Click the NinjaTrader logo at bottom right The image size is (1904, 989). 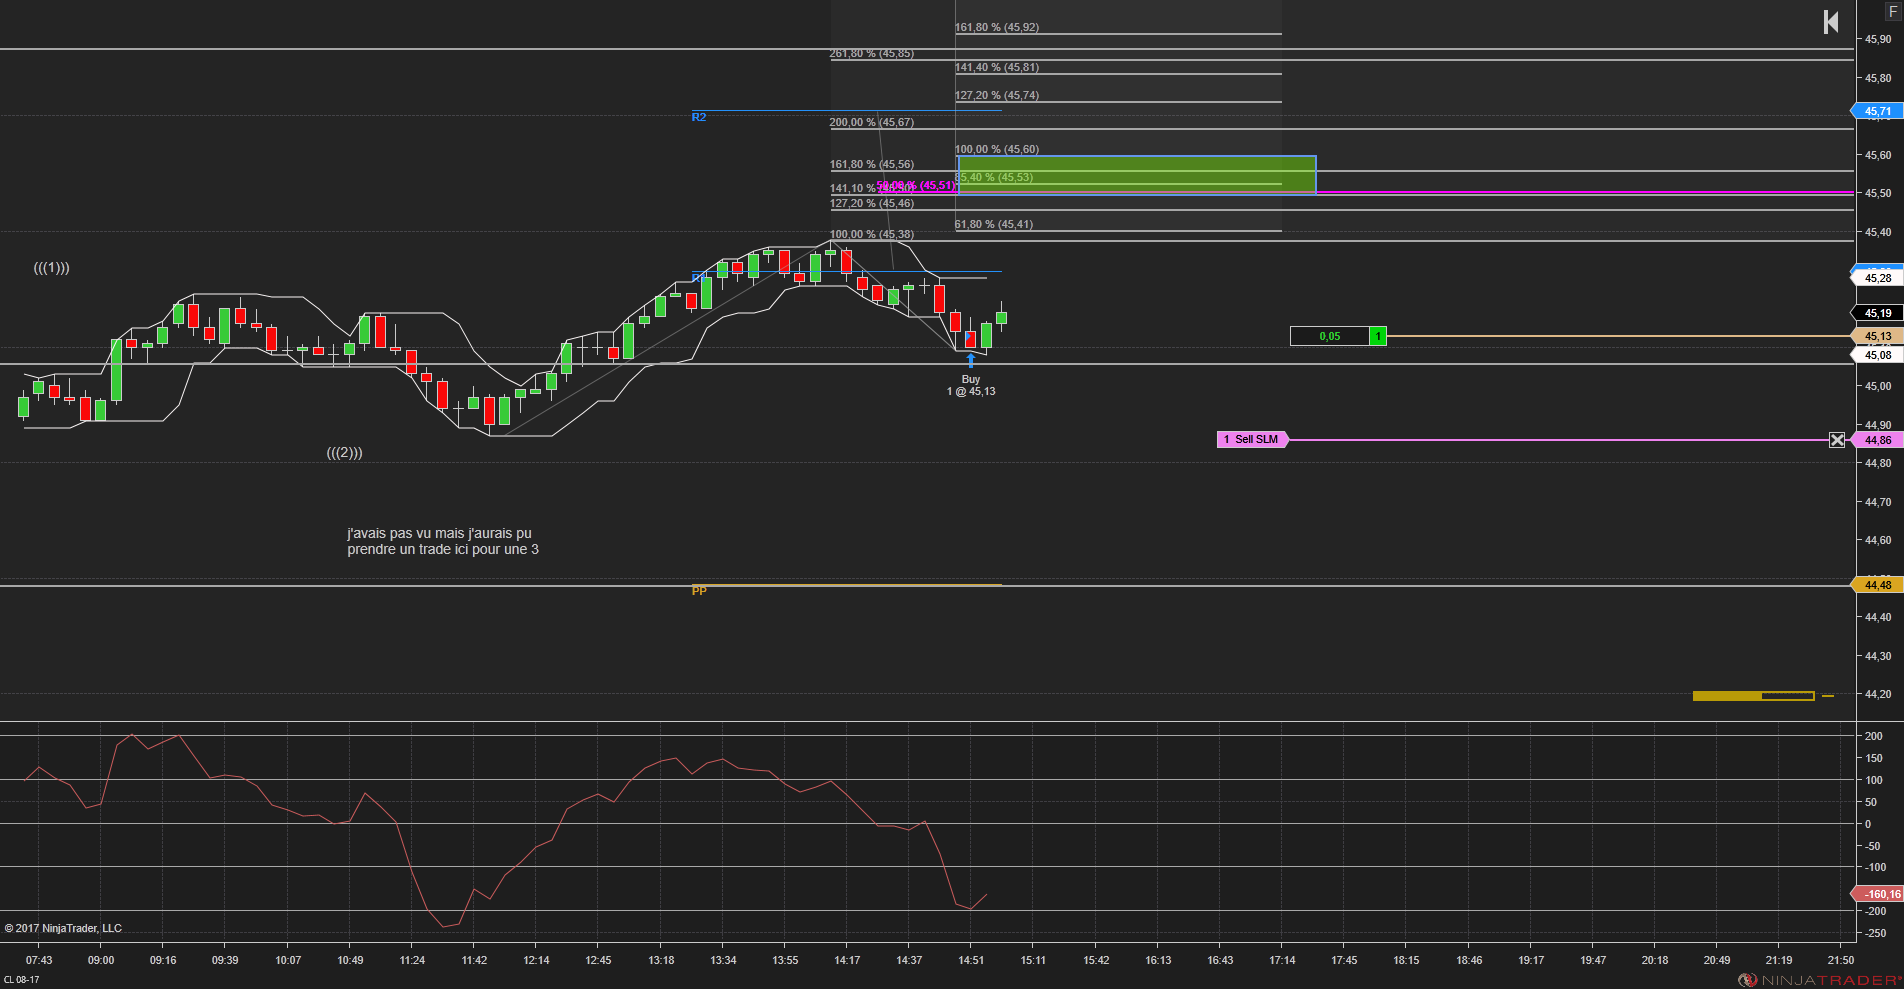[x=1820, y=980]
